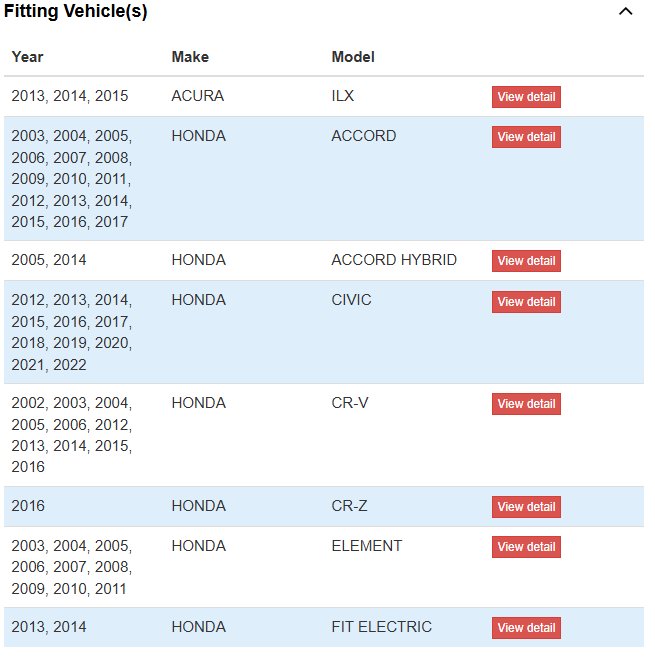View detail for Honda Accord
The image size is (655, 668).
pyautogui.click(x=526, y=137)
